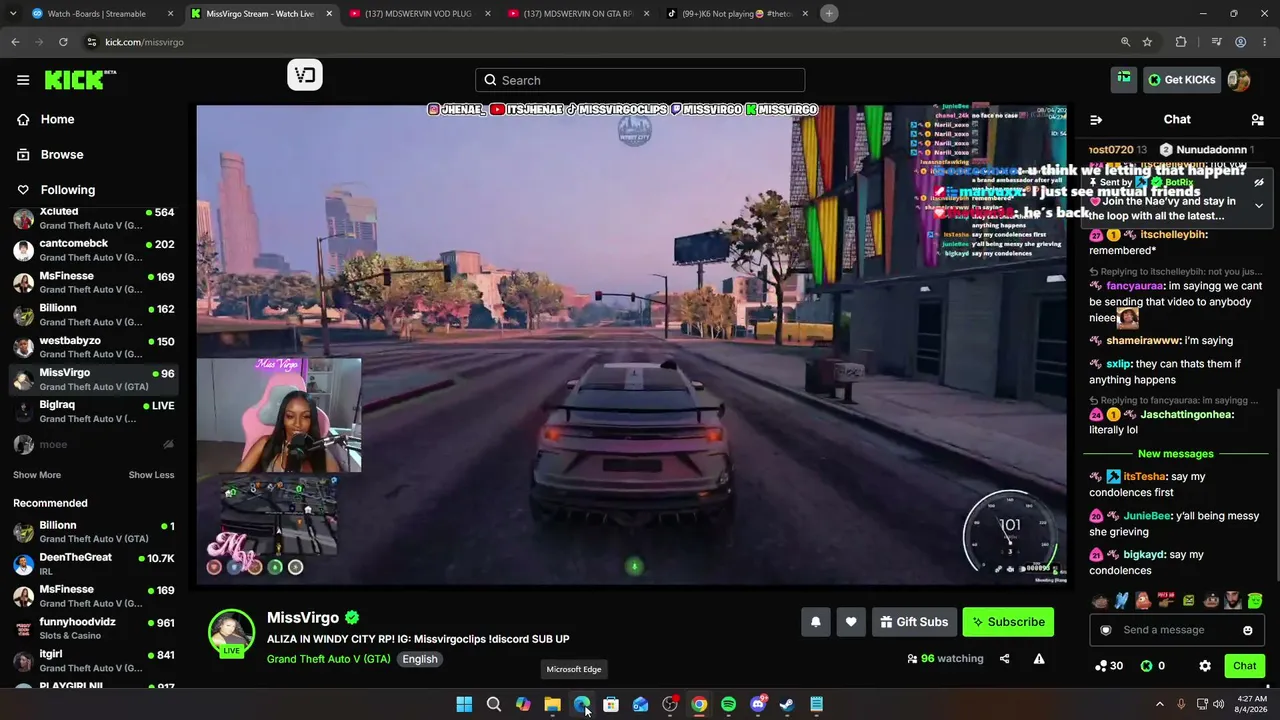Zoom the page using the address bar magnifier
Screen dimensions: 1280x720
pyautogui.click(x=1125, y=42)
